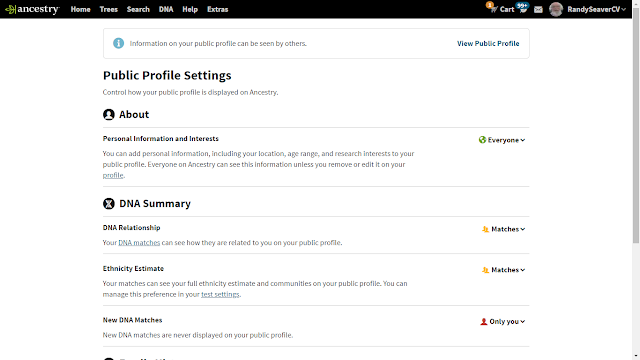Click the DNA Summary helix icon

[x=109, y=203]
